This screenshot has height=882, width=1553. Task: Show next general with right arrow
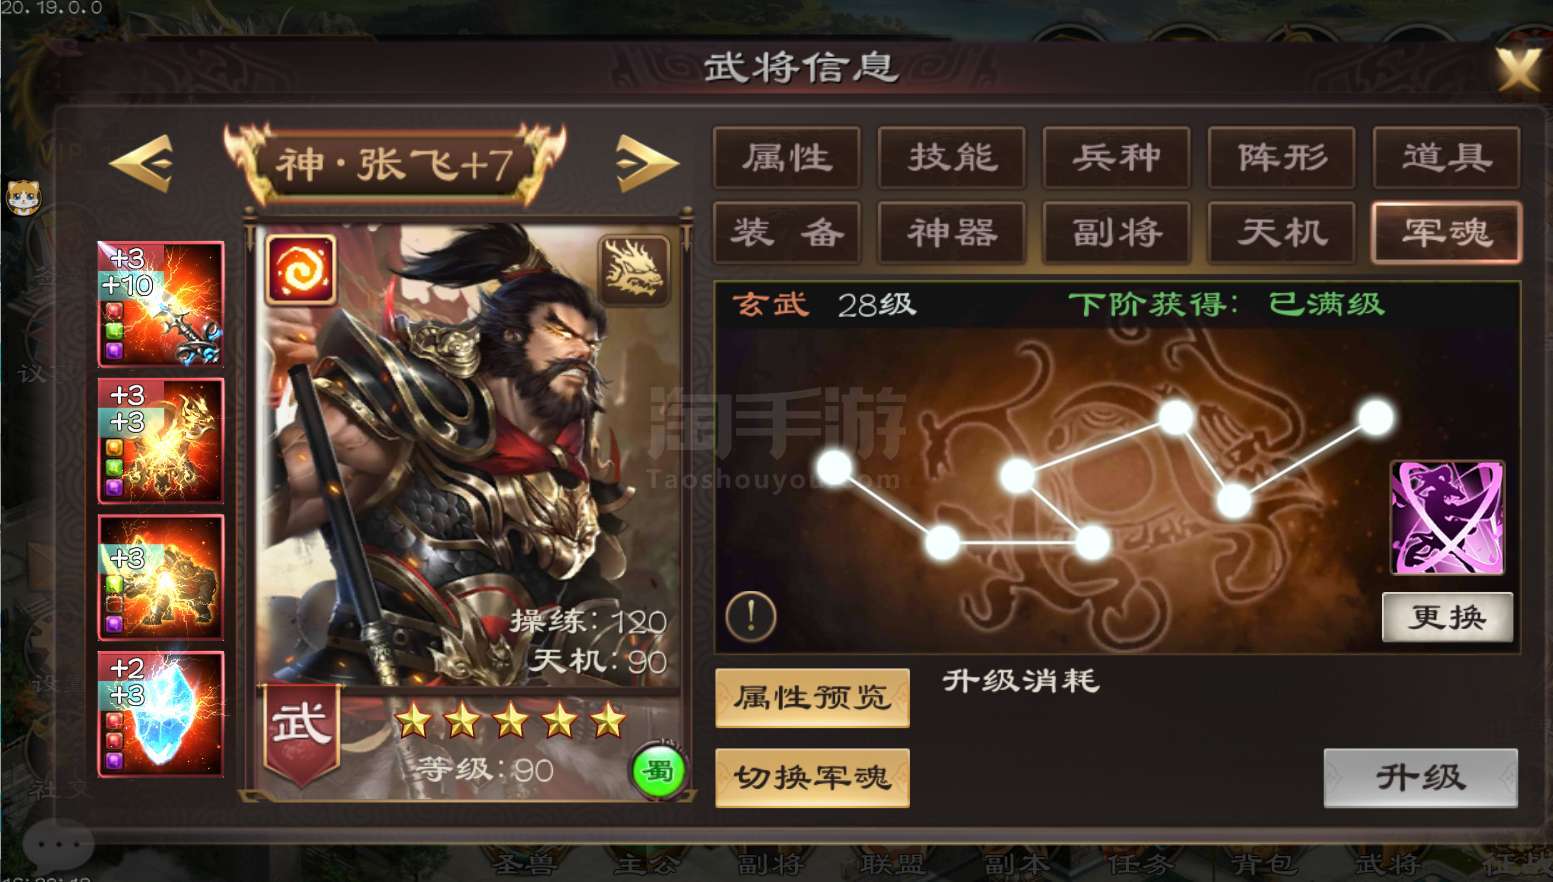647,162
